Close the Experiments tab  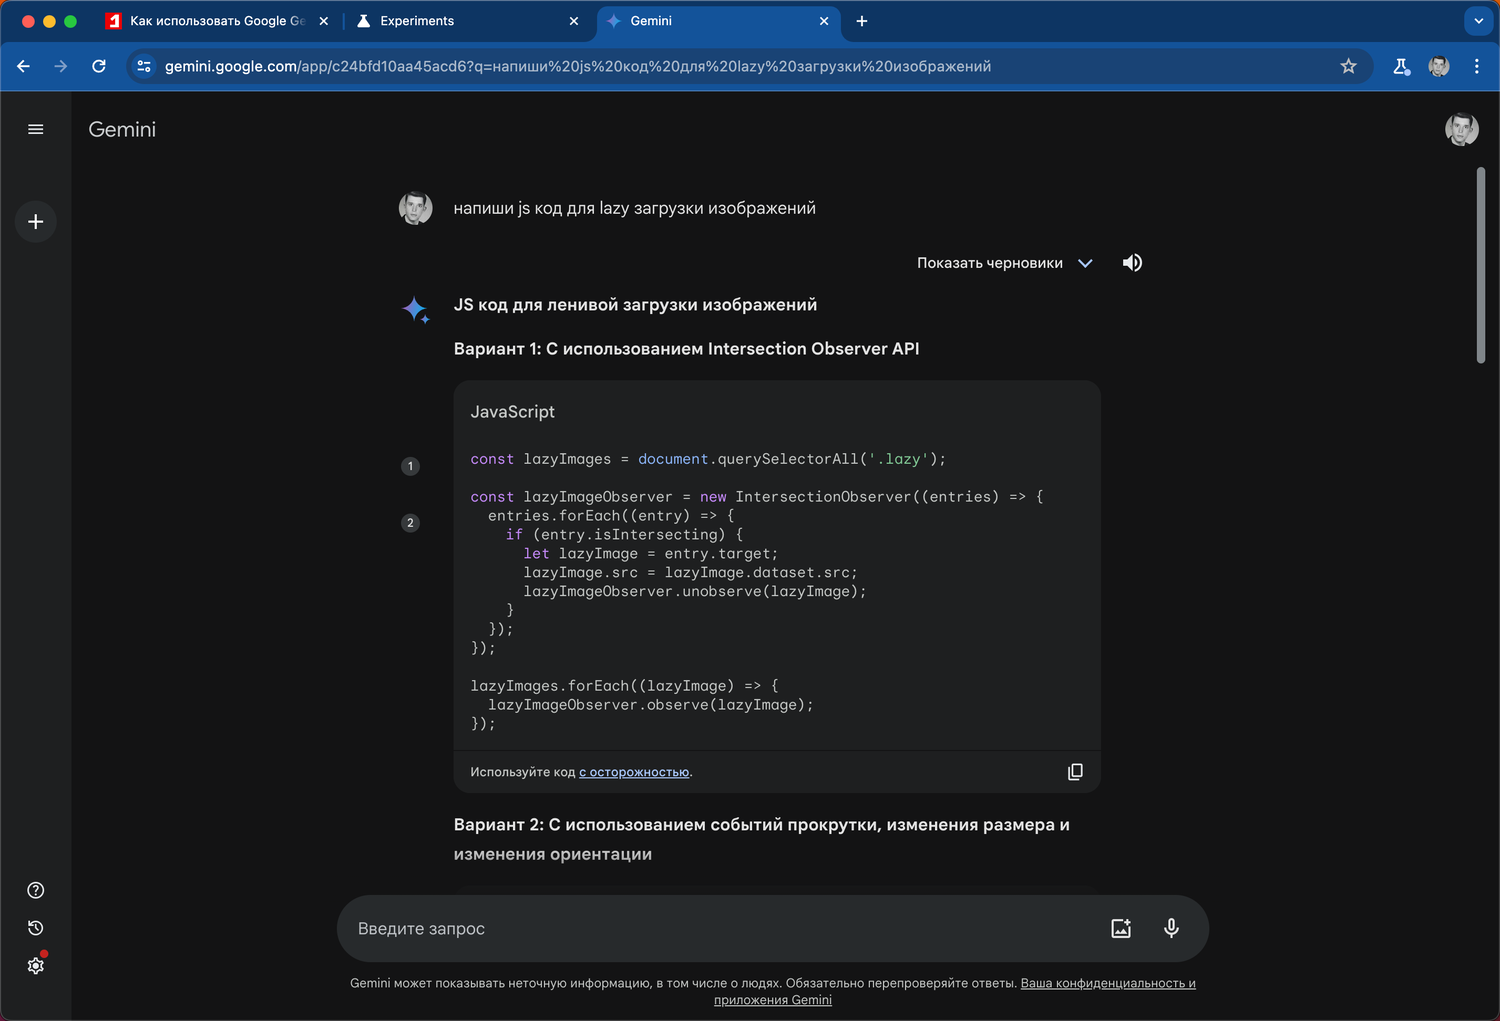[574, 21]
